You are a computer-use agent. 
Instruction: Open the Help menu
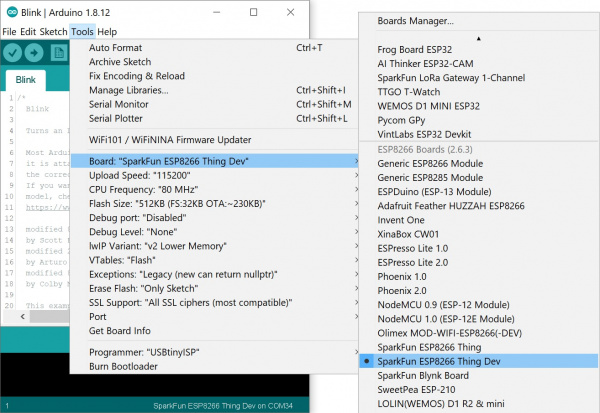pos(107,32)
